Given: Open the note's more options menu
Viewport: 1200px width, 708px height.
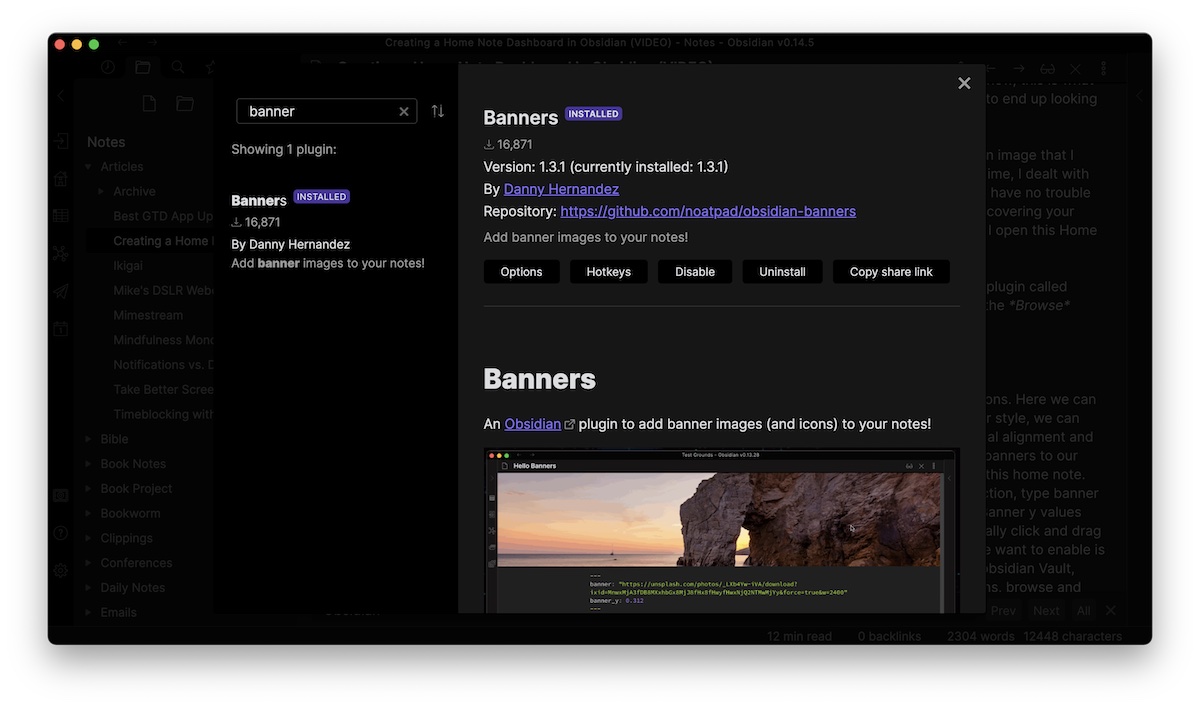Looking at the screenshot, I should point(1103,68).
